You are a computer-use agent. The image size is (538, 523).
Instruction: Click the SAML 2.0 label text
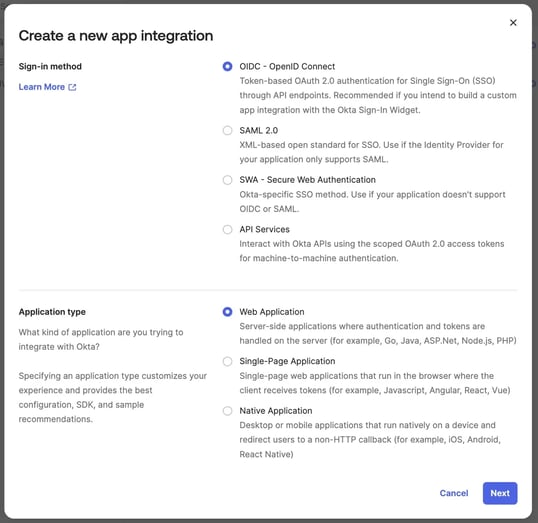[258, 130]
